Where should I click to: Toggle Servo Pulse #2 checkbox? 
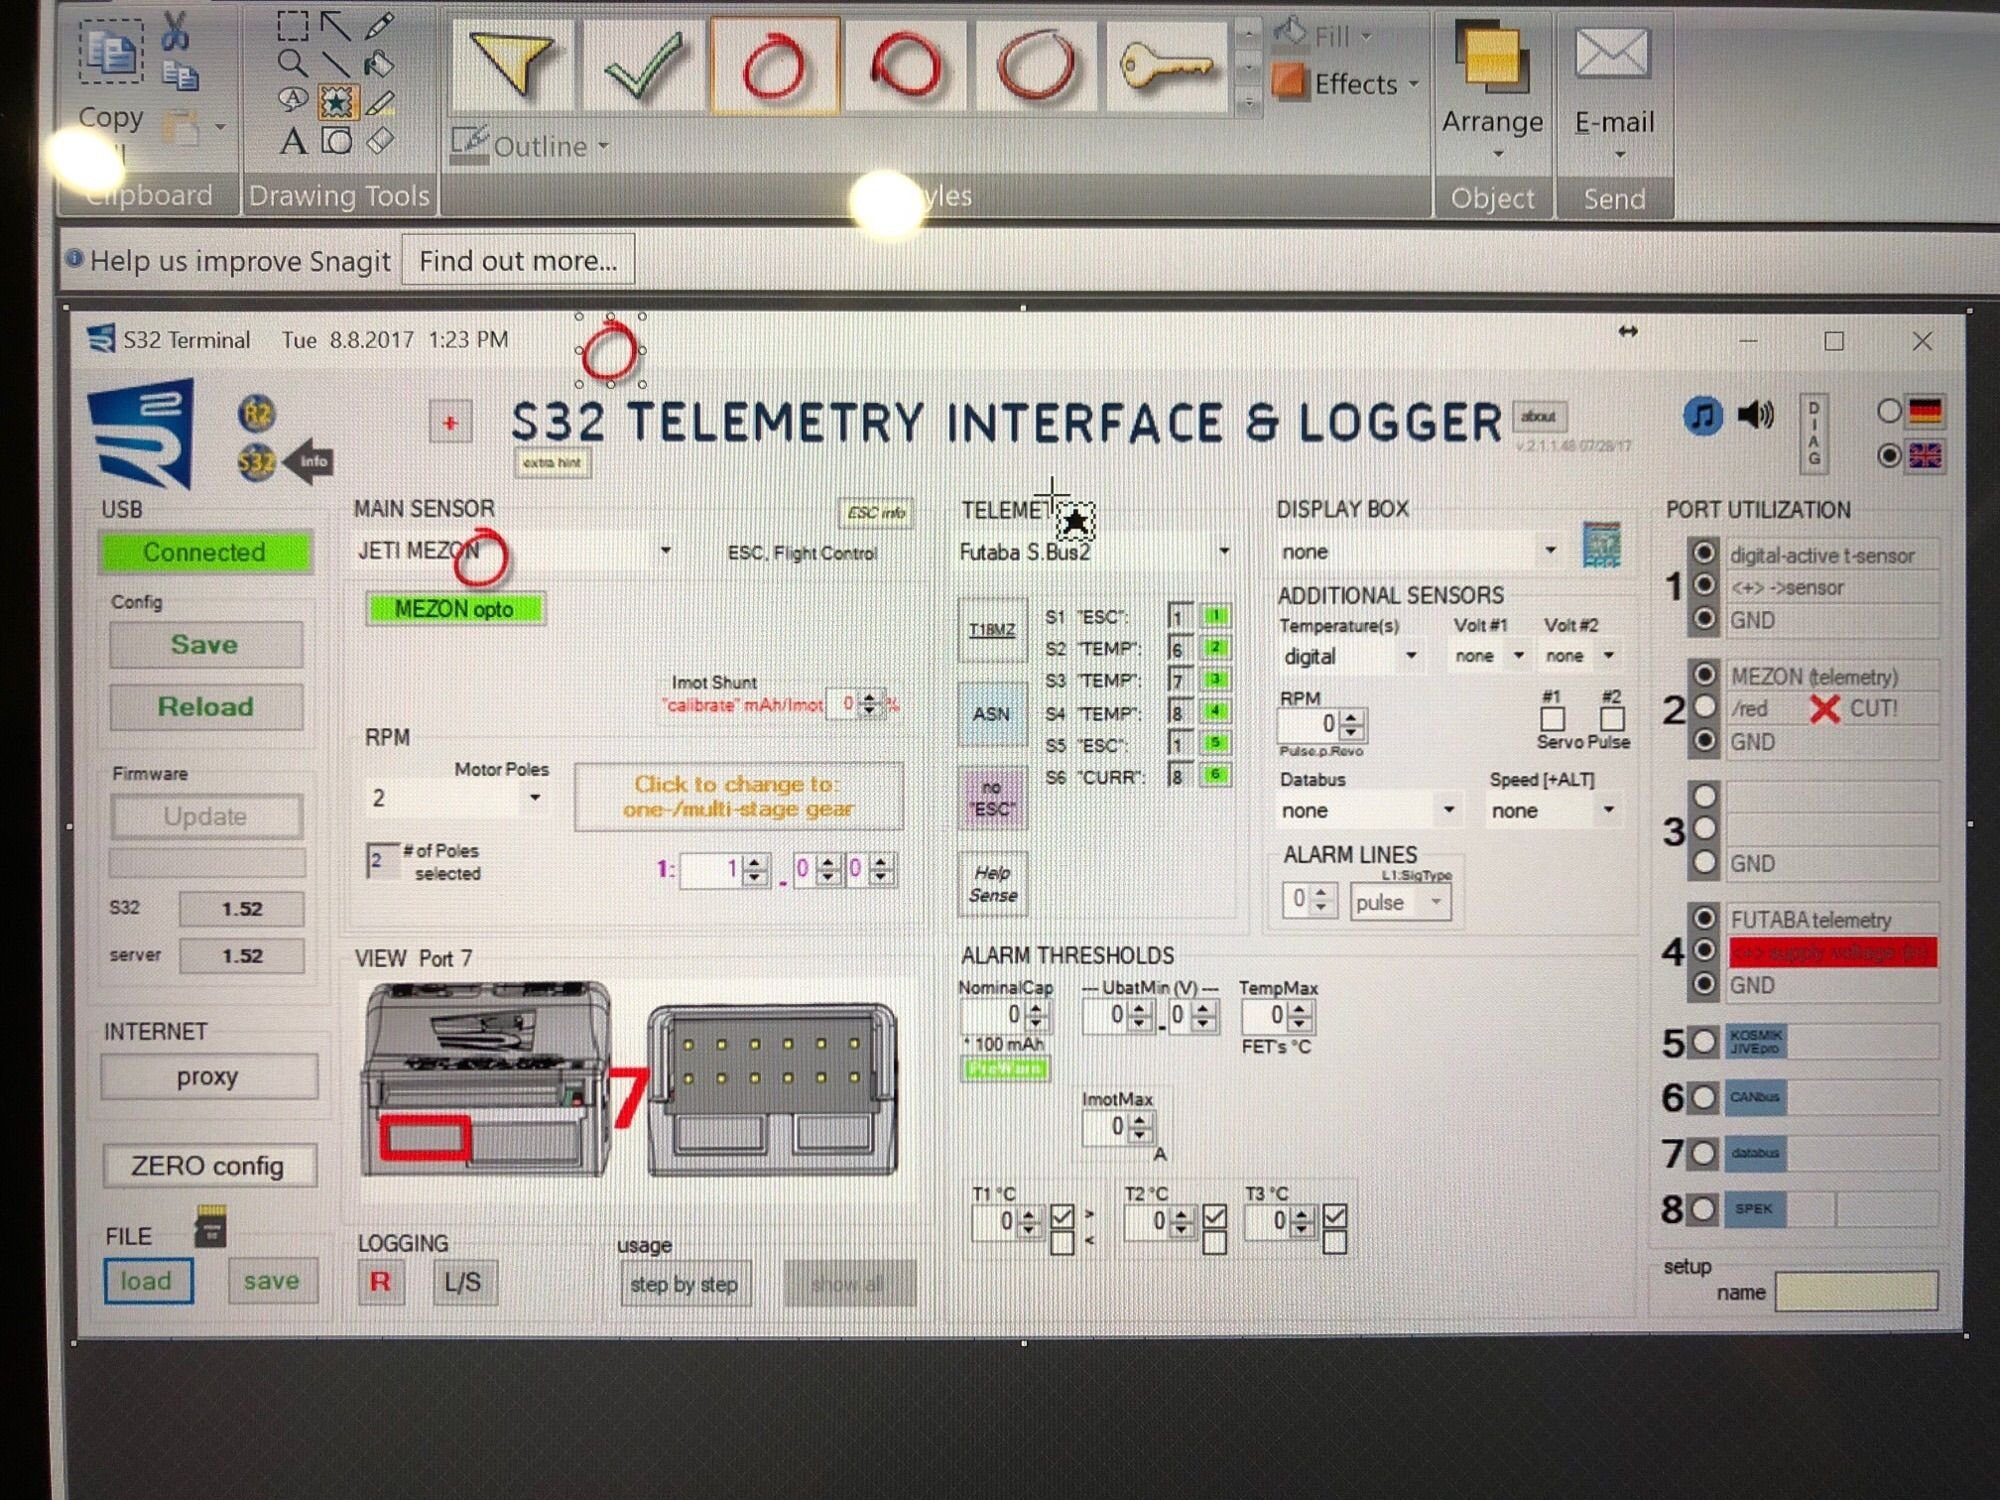(x=1611, y=719)
